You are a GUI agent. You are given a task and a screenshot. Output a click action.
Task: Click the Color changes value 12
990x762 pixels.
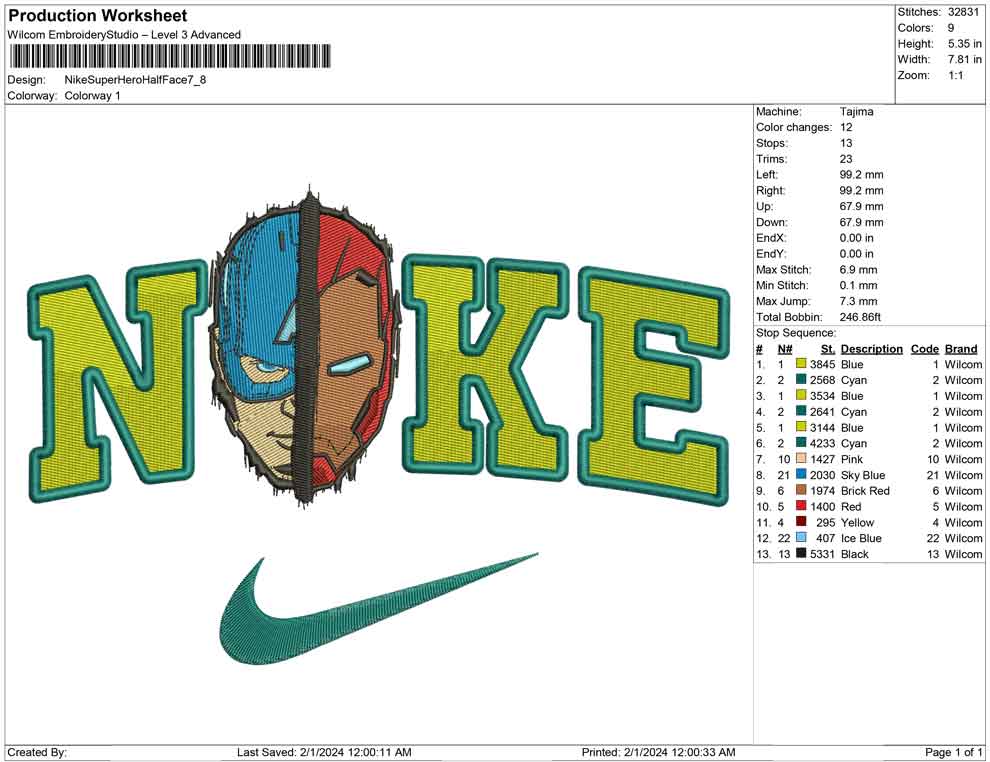point(846,127)
